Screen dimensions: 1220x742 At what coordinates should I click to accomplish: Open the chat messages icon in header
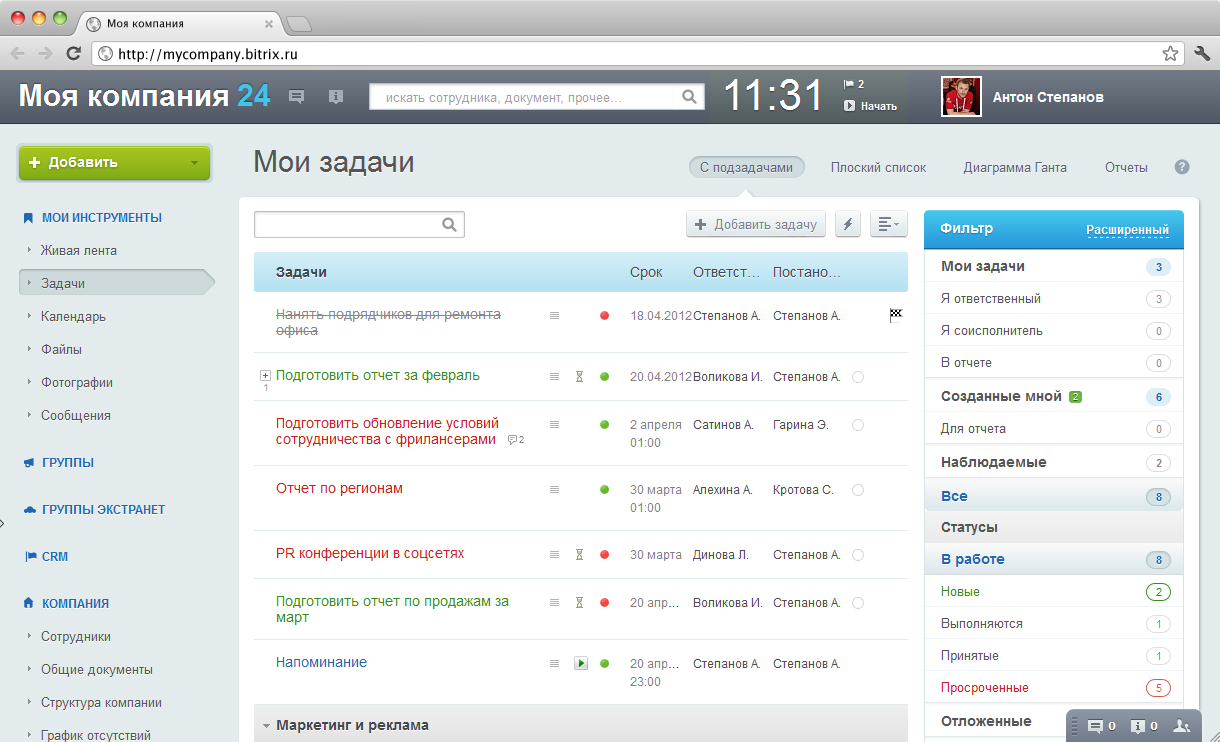point(297,97)
